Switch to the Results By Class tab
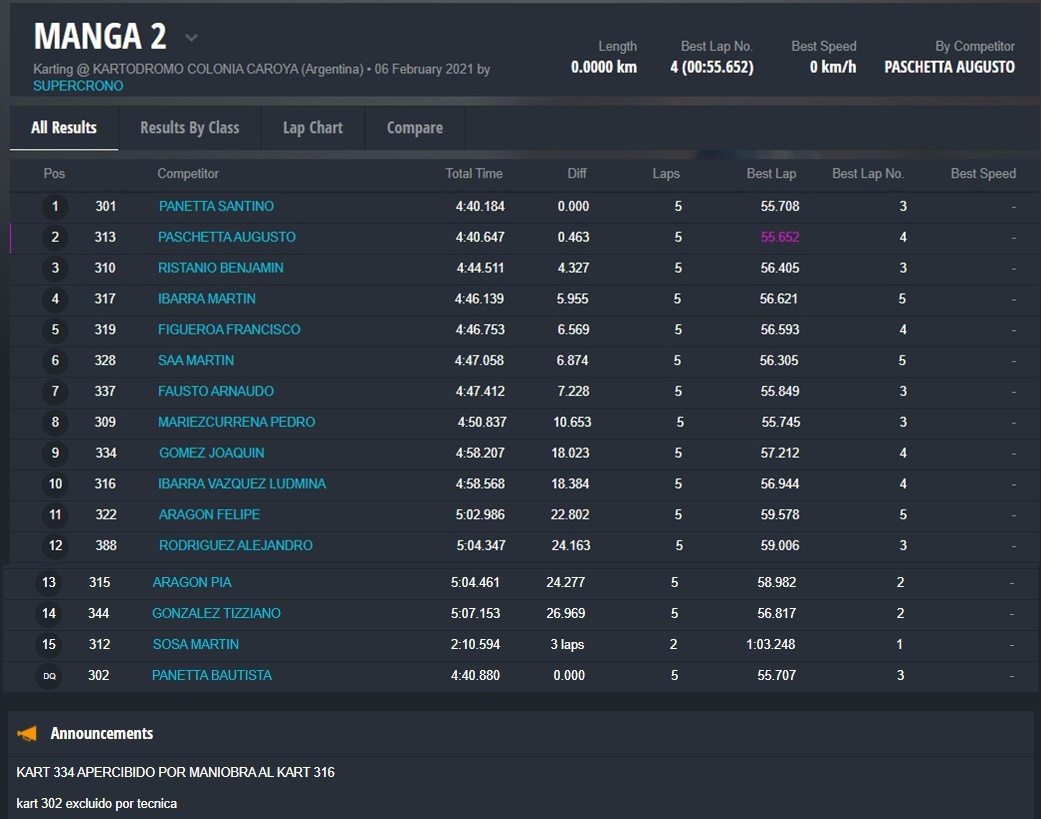1041x819 pixels. [x=189, y=128]
